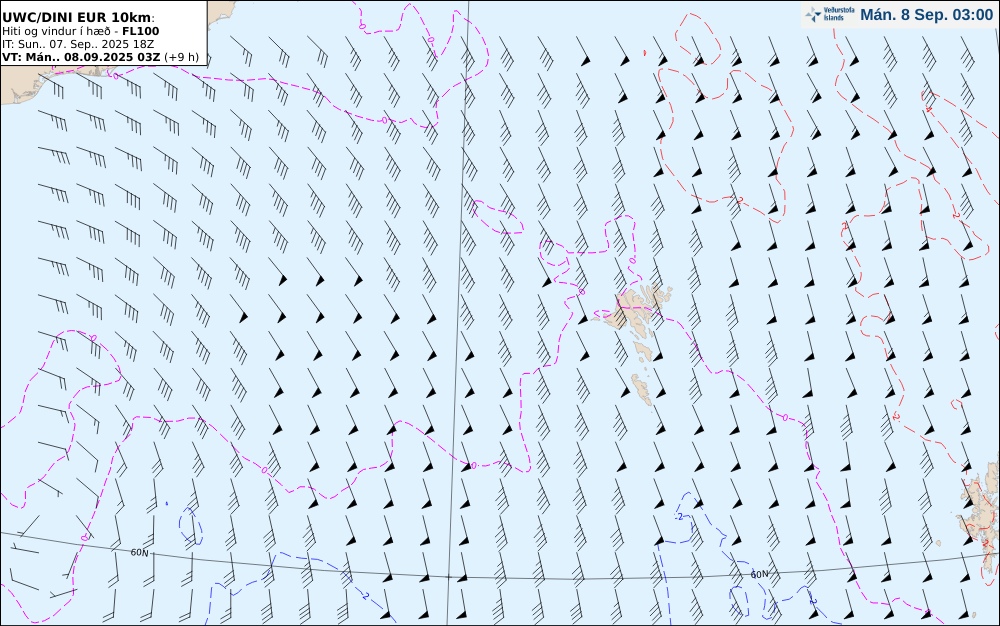Click the Veðurstofa Íslands logo
Viewport: 1000px width, 626px height.
pyautogui.click(x=830, y=15)
